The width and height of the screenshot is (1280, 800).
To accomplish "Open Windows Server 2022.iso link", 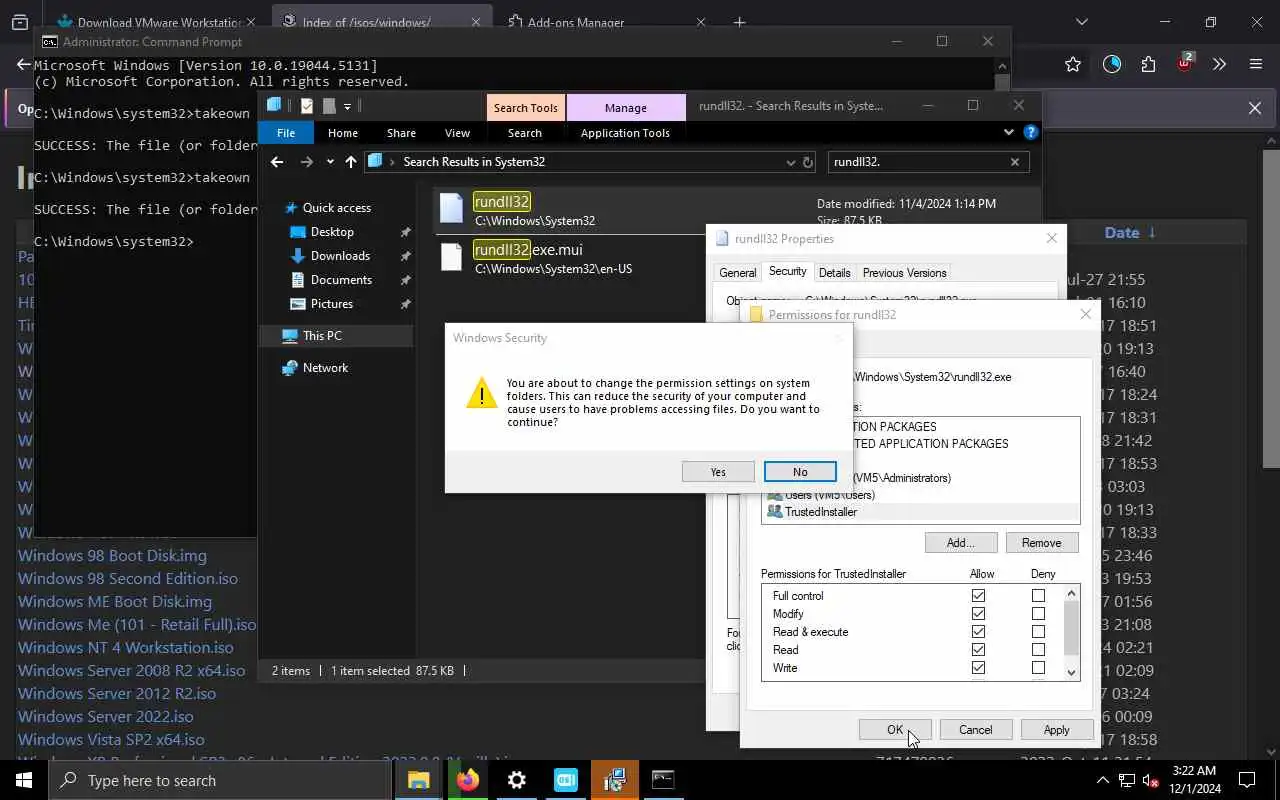I will [x=106, y=716].
